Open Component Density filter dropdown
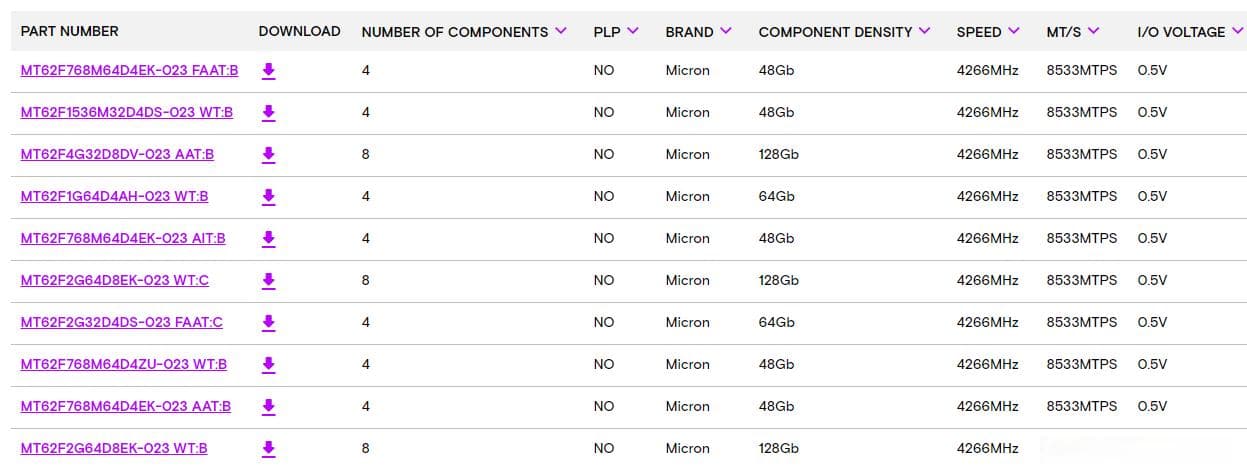This screenshot has width=1247, height=470. coord(925,31)
